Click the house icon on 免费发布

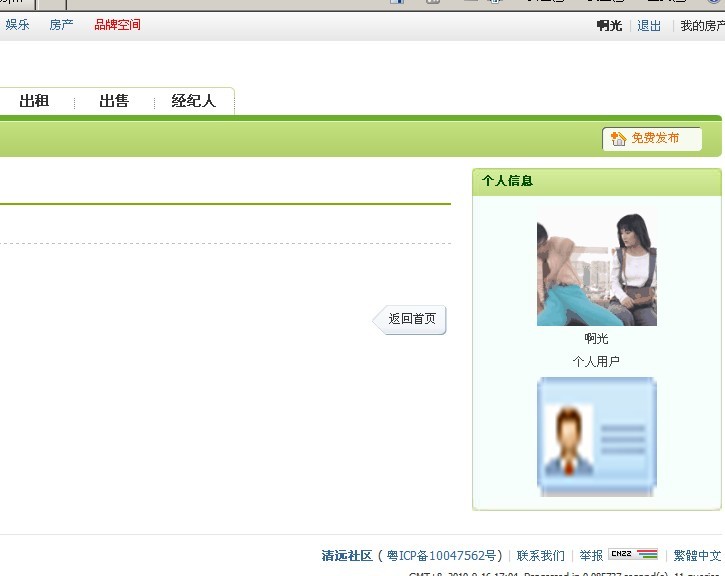click(618, 138)
